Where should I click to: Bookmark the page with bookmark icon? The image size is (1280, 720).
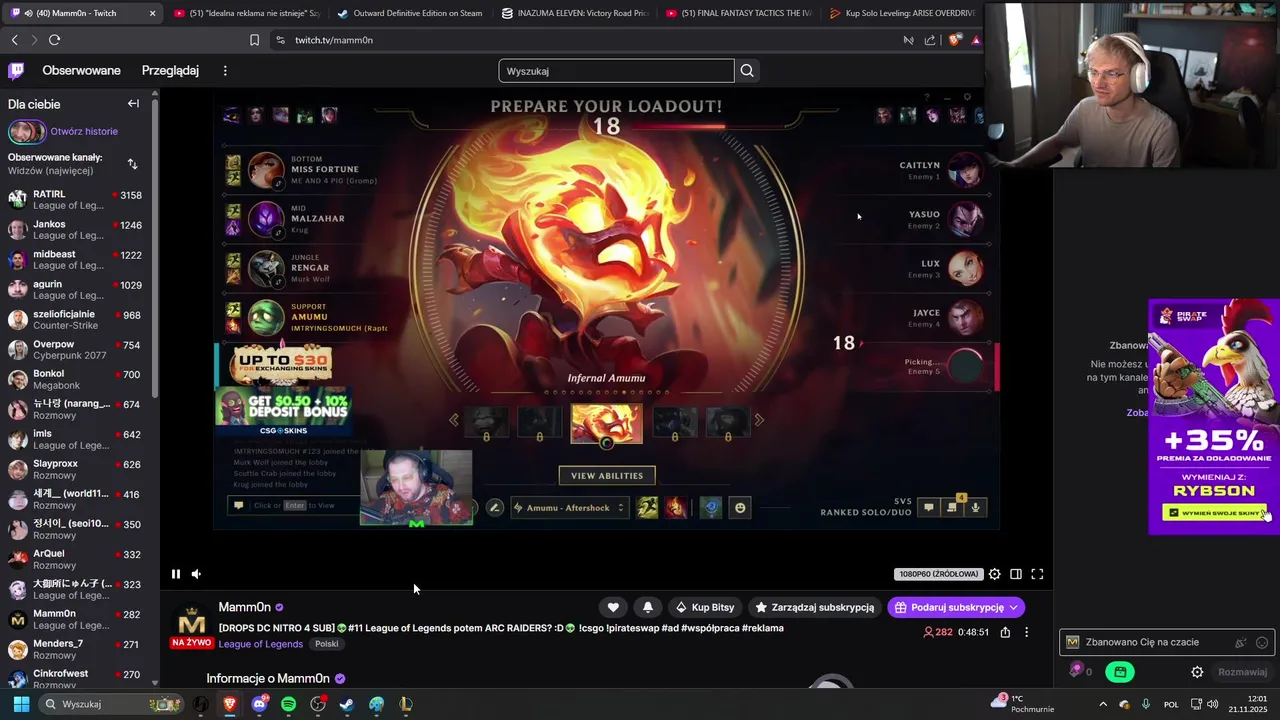[254, 40]
